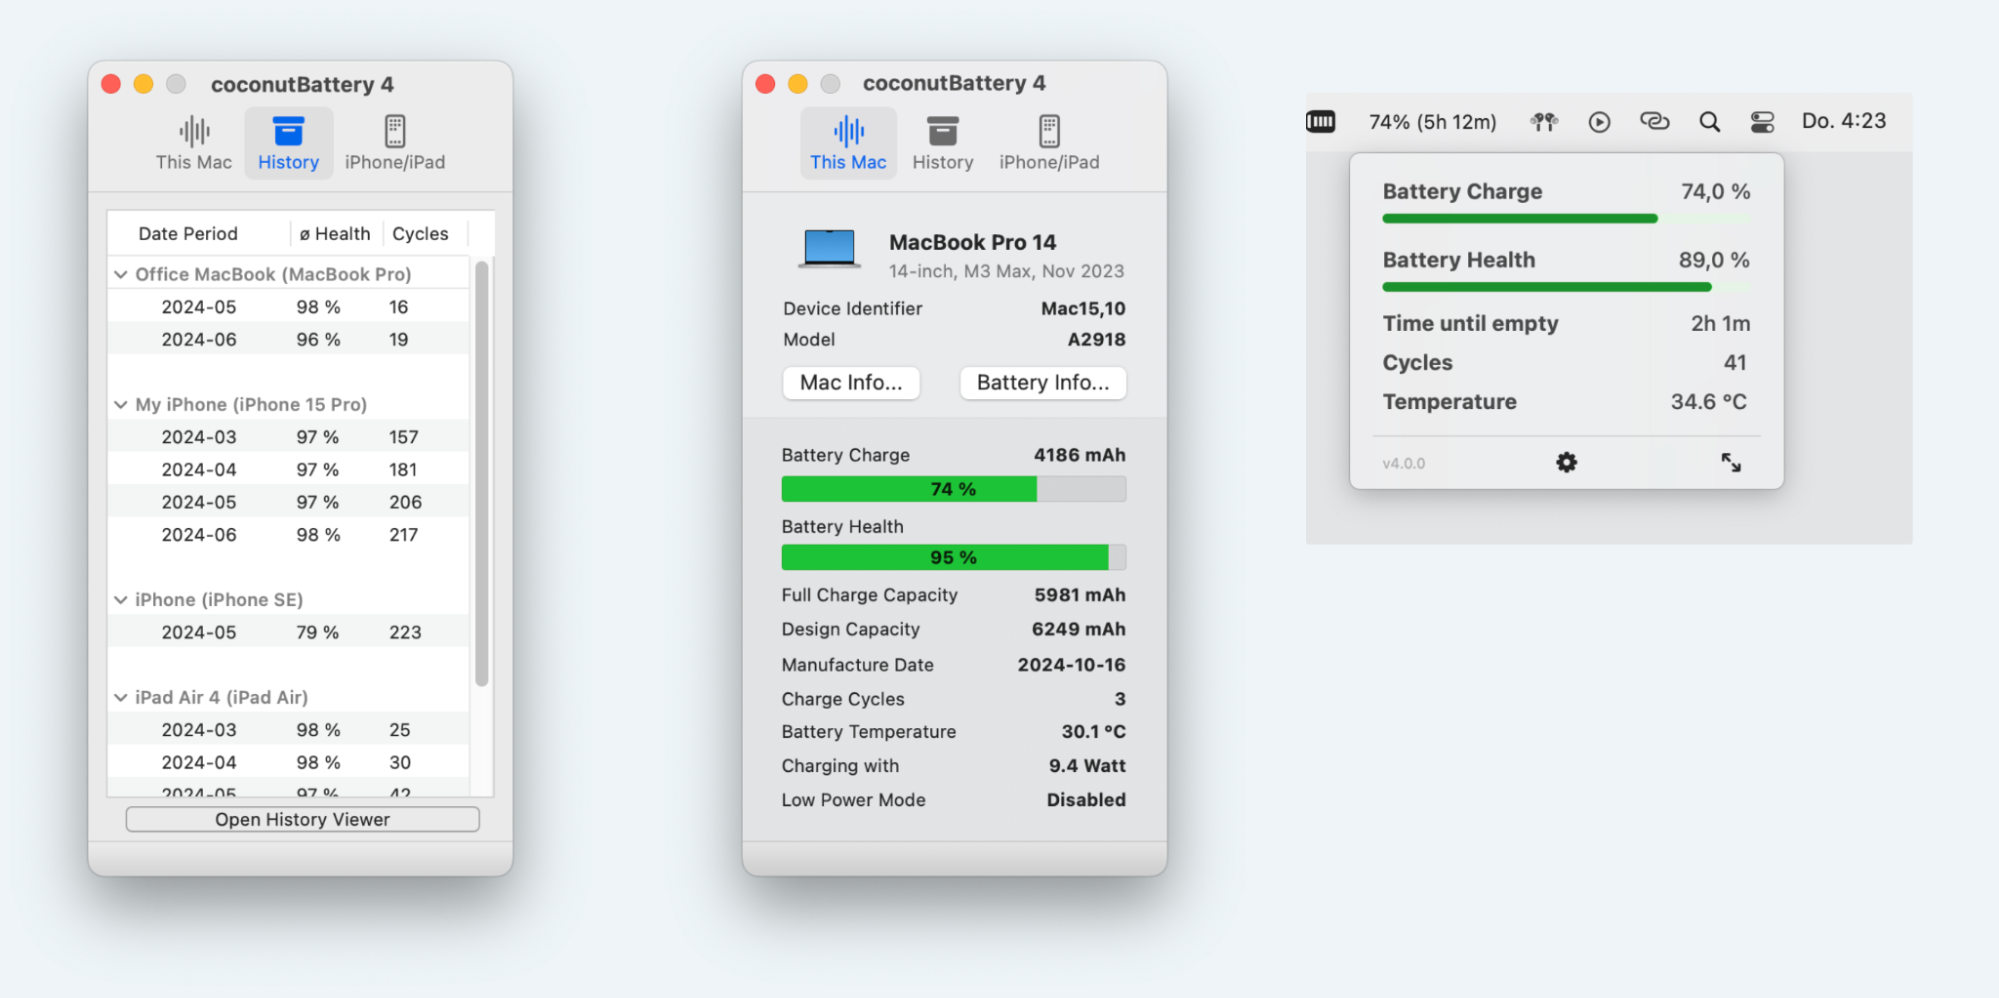Viewport: 1999px width, 998px height.
Task: Collapse the iPhone SE history group
Action: (121, 600)
